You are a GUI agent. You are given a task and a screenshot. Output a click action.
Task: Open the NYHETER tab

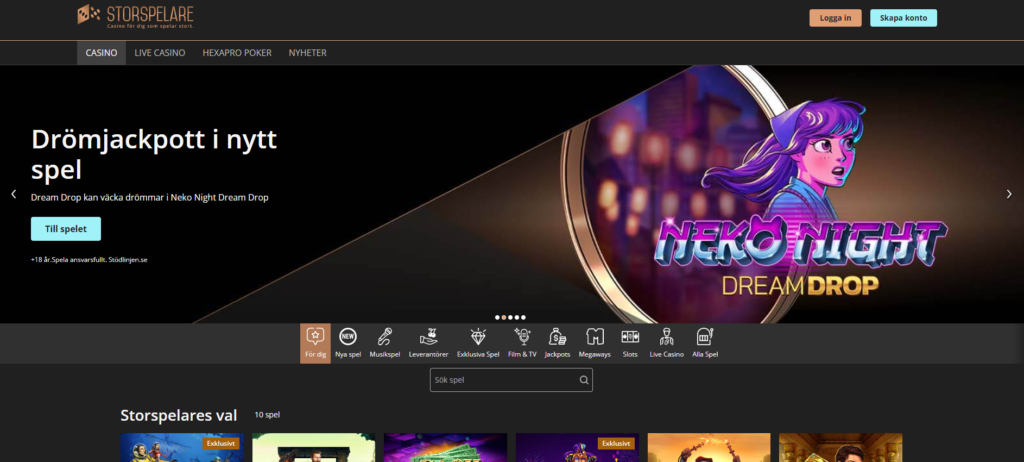(x=308, y=53)
